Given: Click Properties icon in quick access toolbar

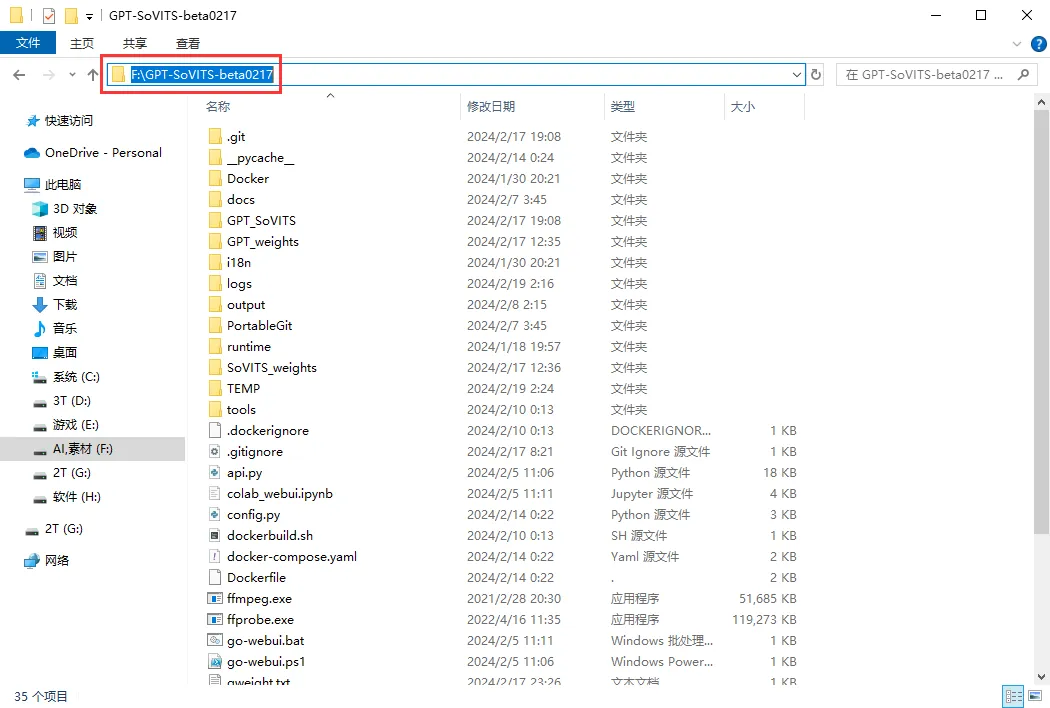Looking at the screenshot, I should [x=49, y=15].
